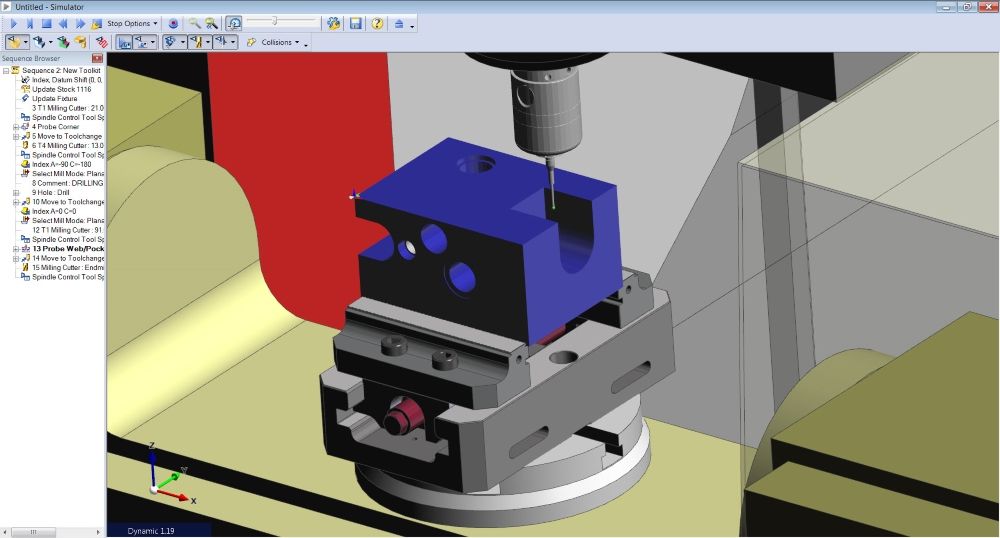1000x538 pixels.
Task: Click the simulation settings gear icon
Action: (333, 23)
